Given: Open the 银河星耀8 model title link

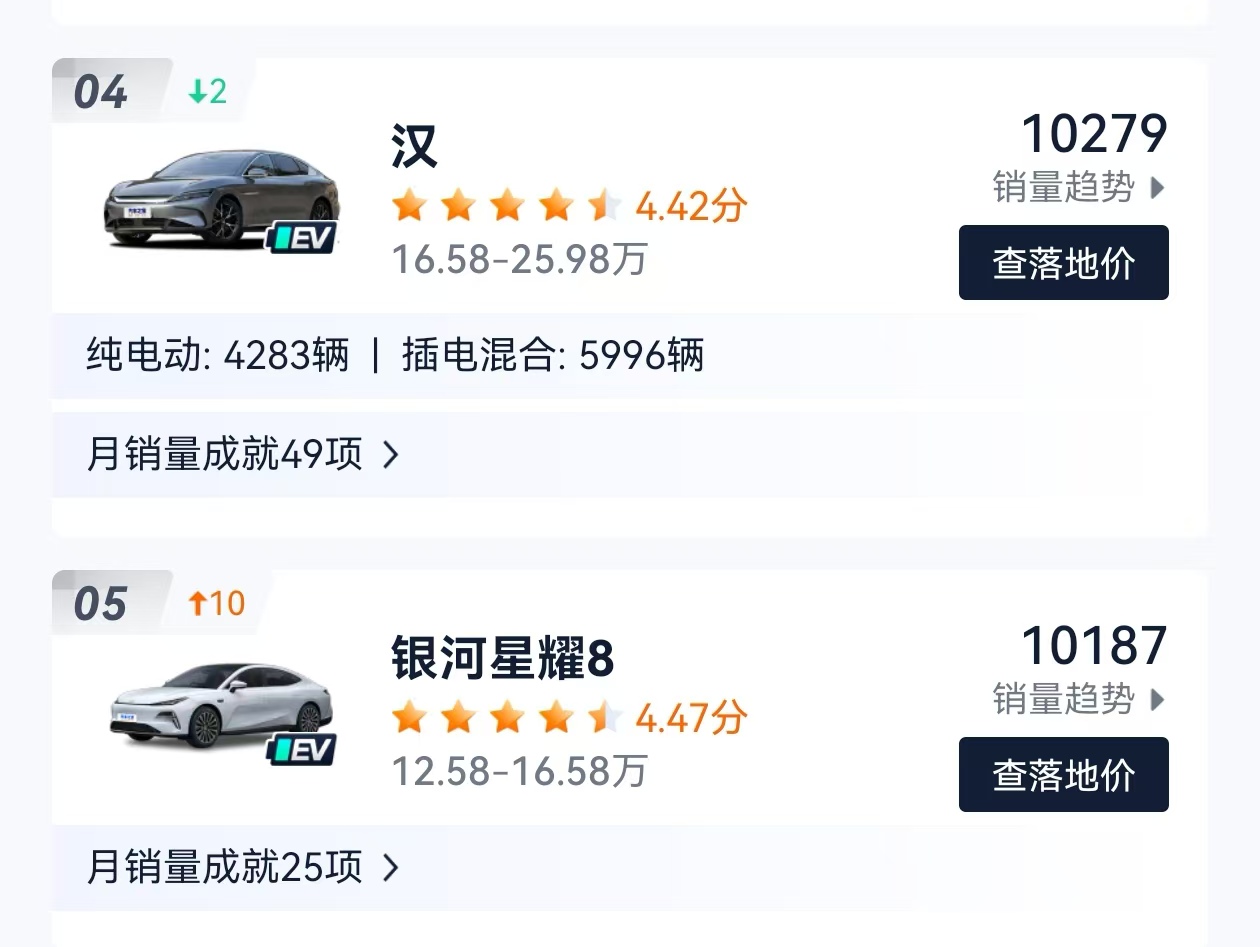Looking at the screenshot, I should pos(502,659).
